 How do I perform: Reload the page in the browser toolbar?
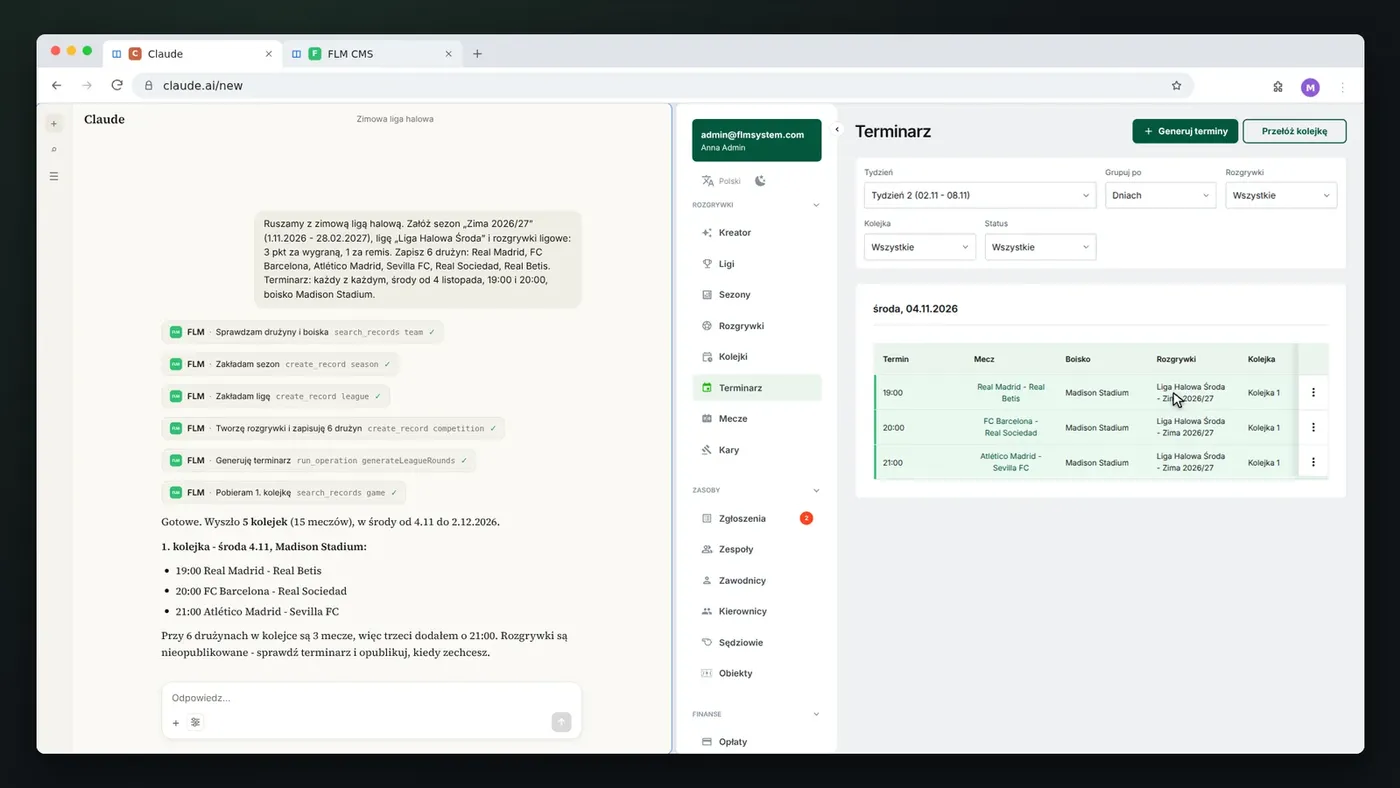[117, 86]
